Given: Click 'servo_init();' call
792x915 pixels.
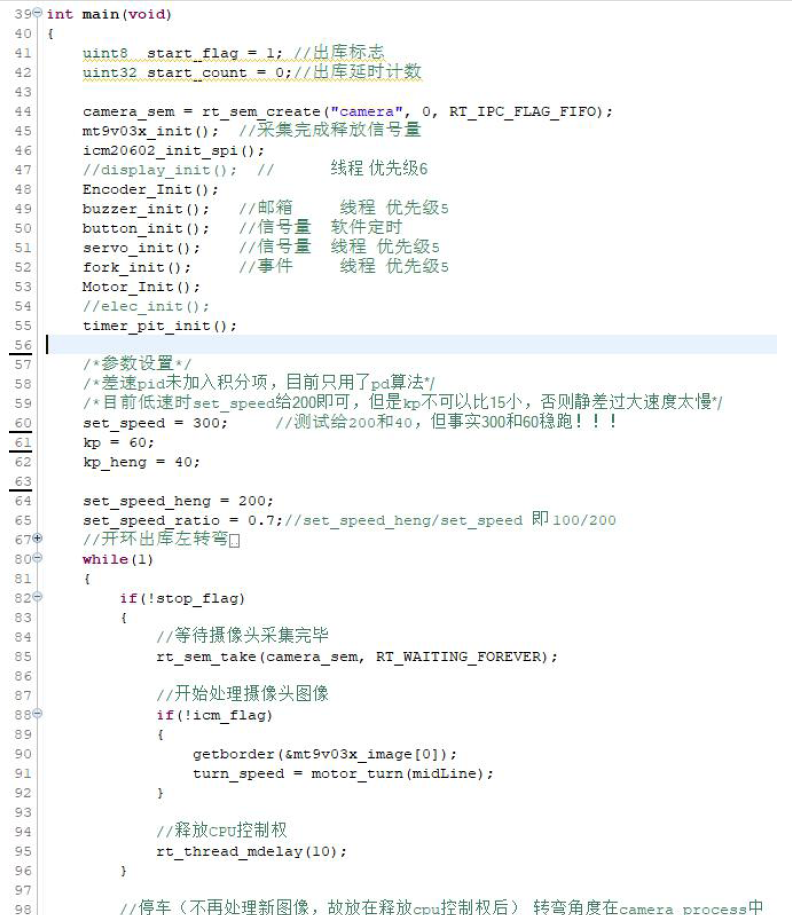Looking at the screenshot, I should (x=141, y=248).
